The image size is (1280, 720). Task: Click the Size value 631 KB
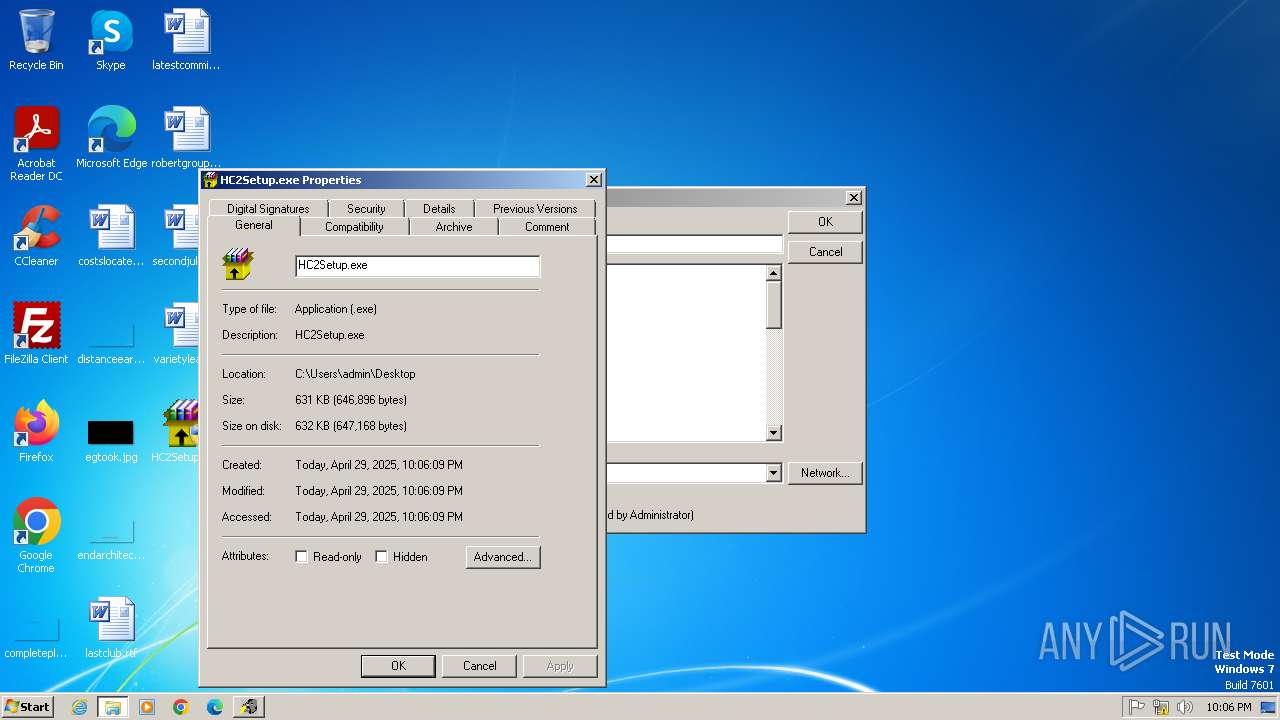pyautogui.click(x=351, y=400)
